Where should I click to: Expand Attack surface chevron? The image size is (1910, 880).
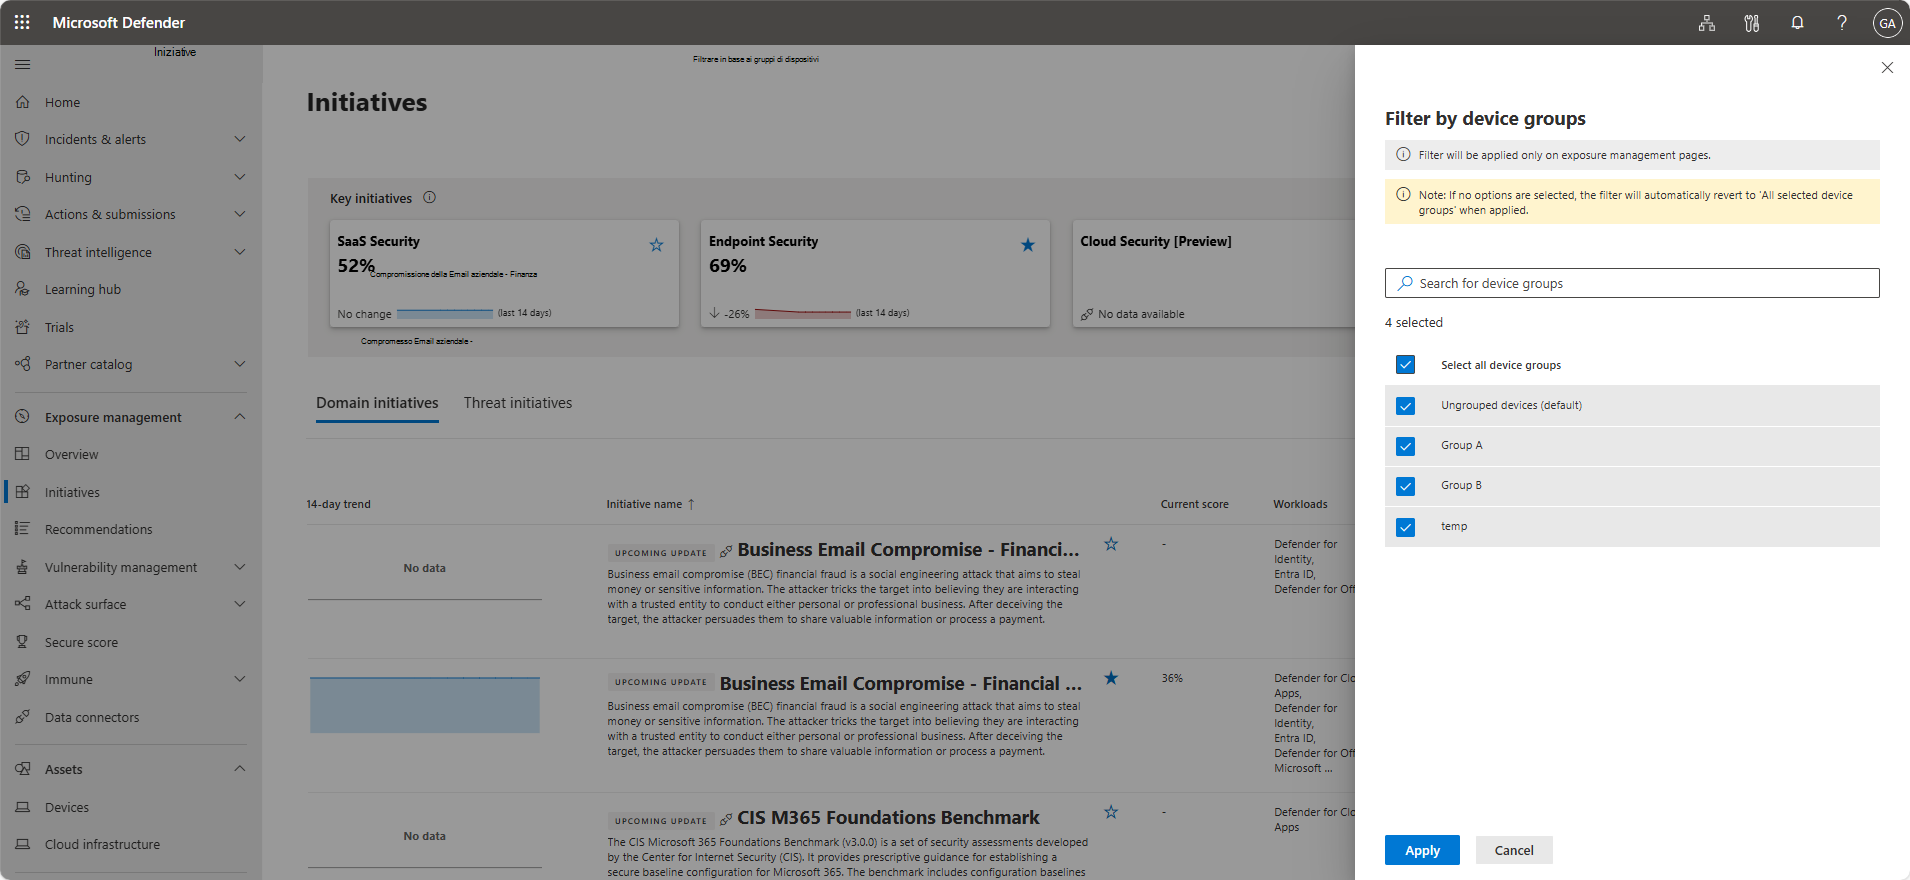tap(240, 604)
